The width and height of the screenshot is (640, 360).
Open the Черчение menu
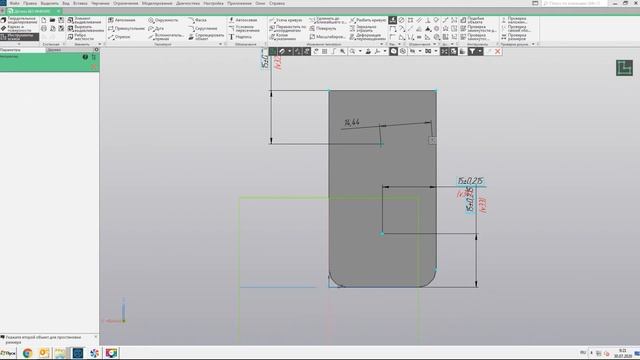[100, 3]
